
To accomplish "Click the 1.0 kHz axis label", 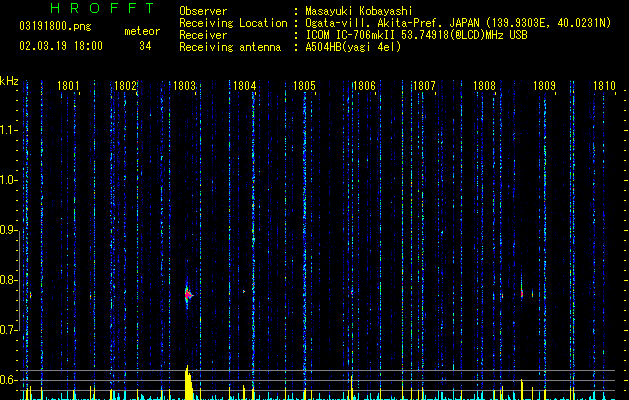I will click(8, 180).
